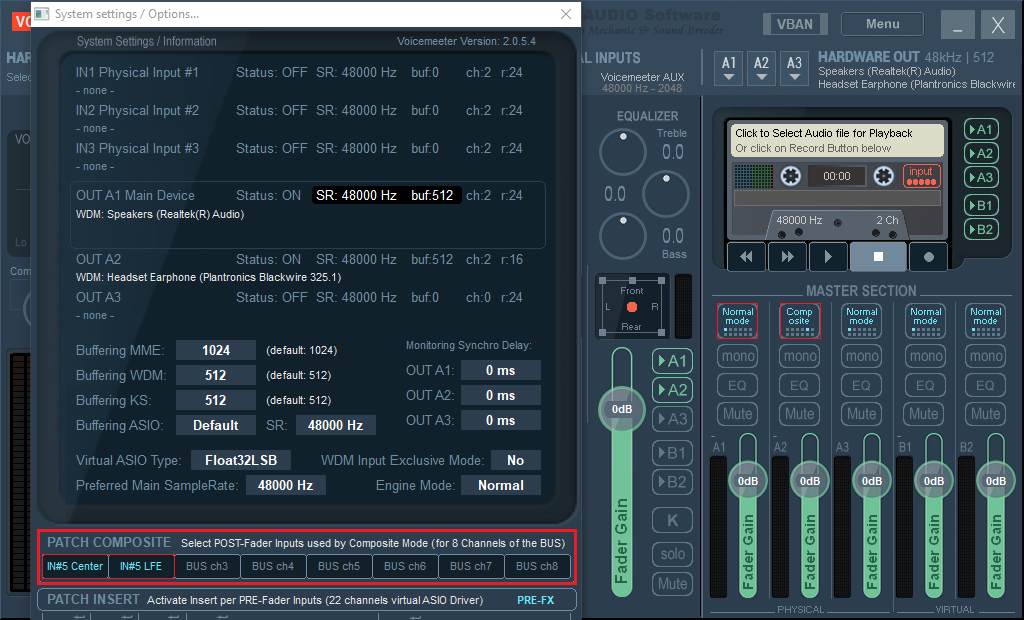Mute the virtual input strip
Image resolution: width=1024 pixels, height=620 pixels.
[x=672, y=583]
